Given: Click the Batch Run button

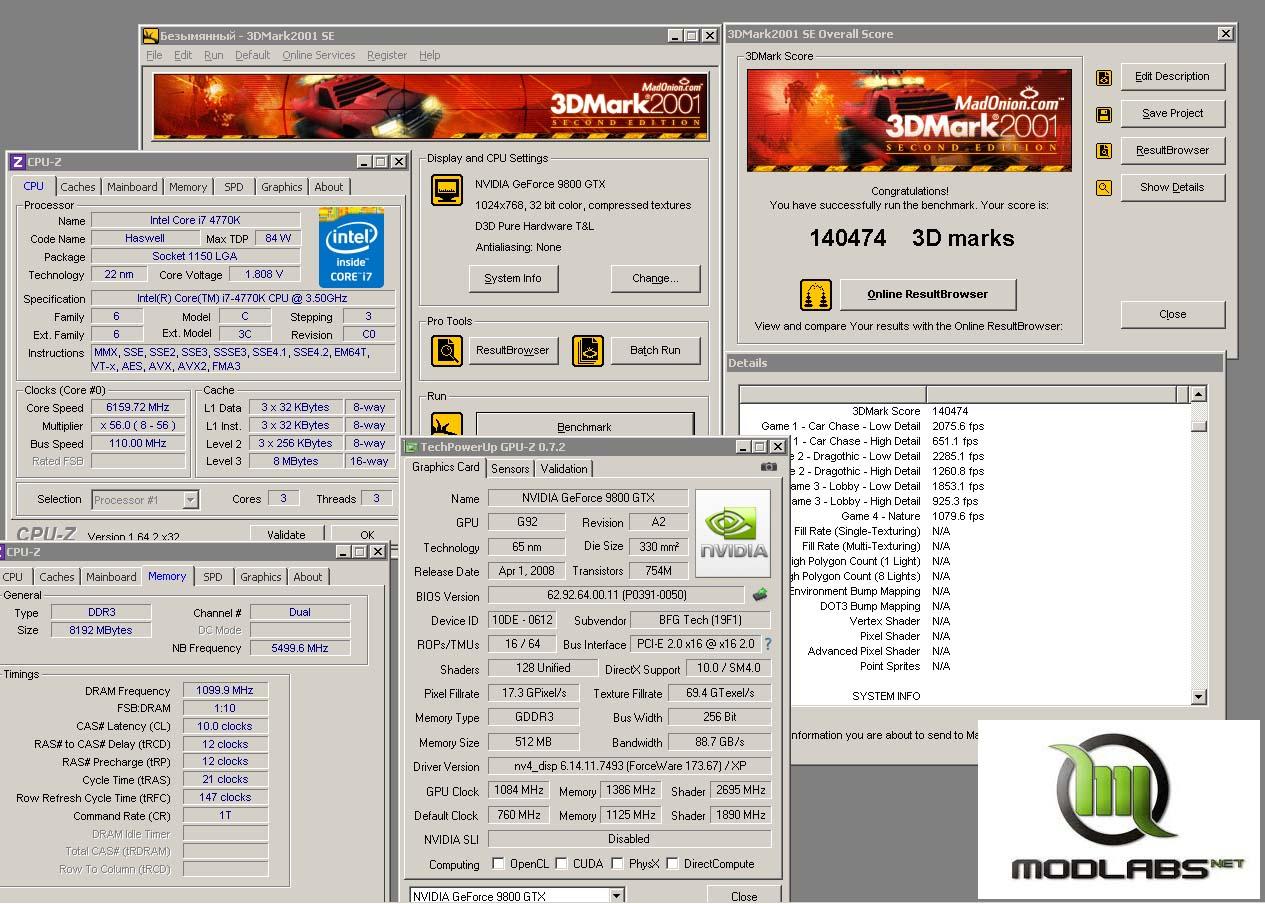Looking at the screenshot, I should pos(655,351).
